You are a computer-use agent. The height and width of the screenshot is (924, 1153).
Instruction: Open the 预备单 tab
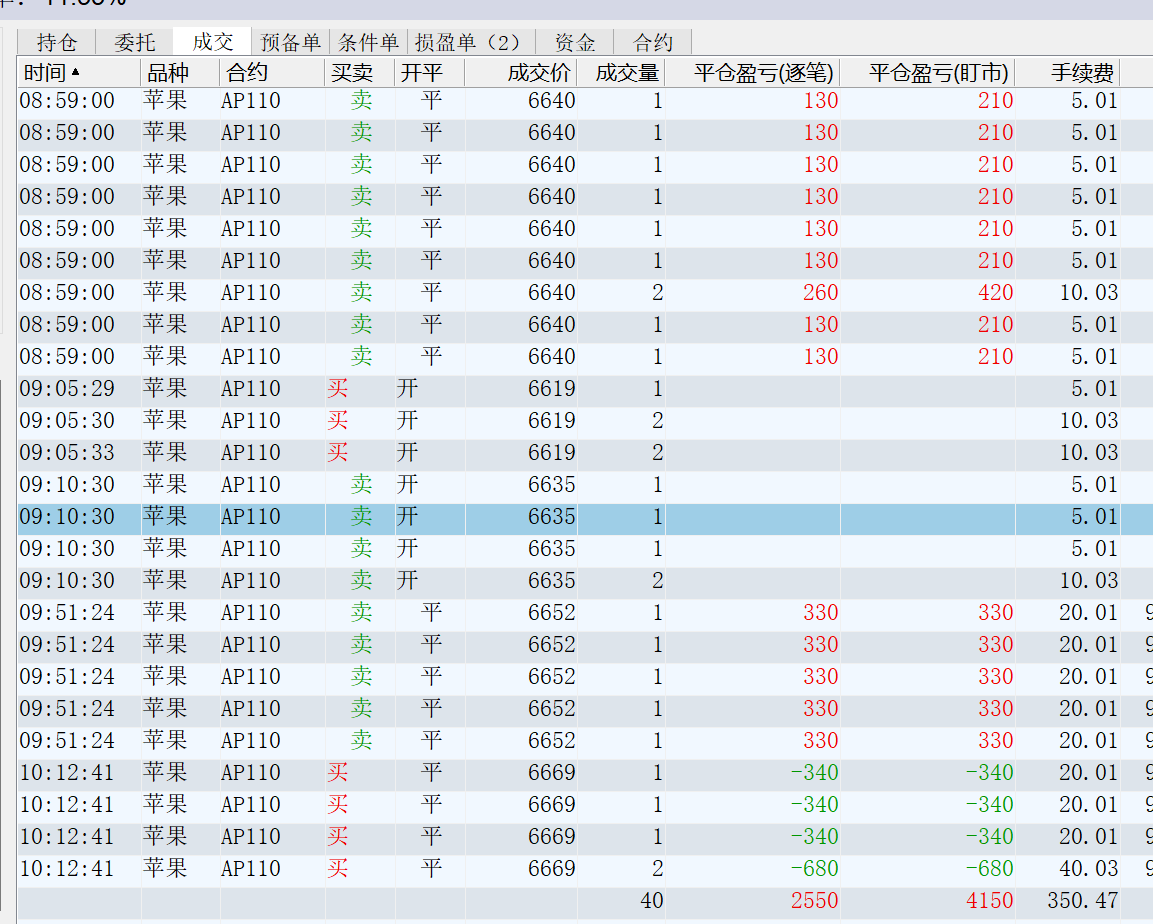[291, 42]
